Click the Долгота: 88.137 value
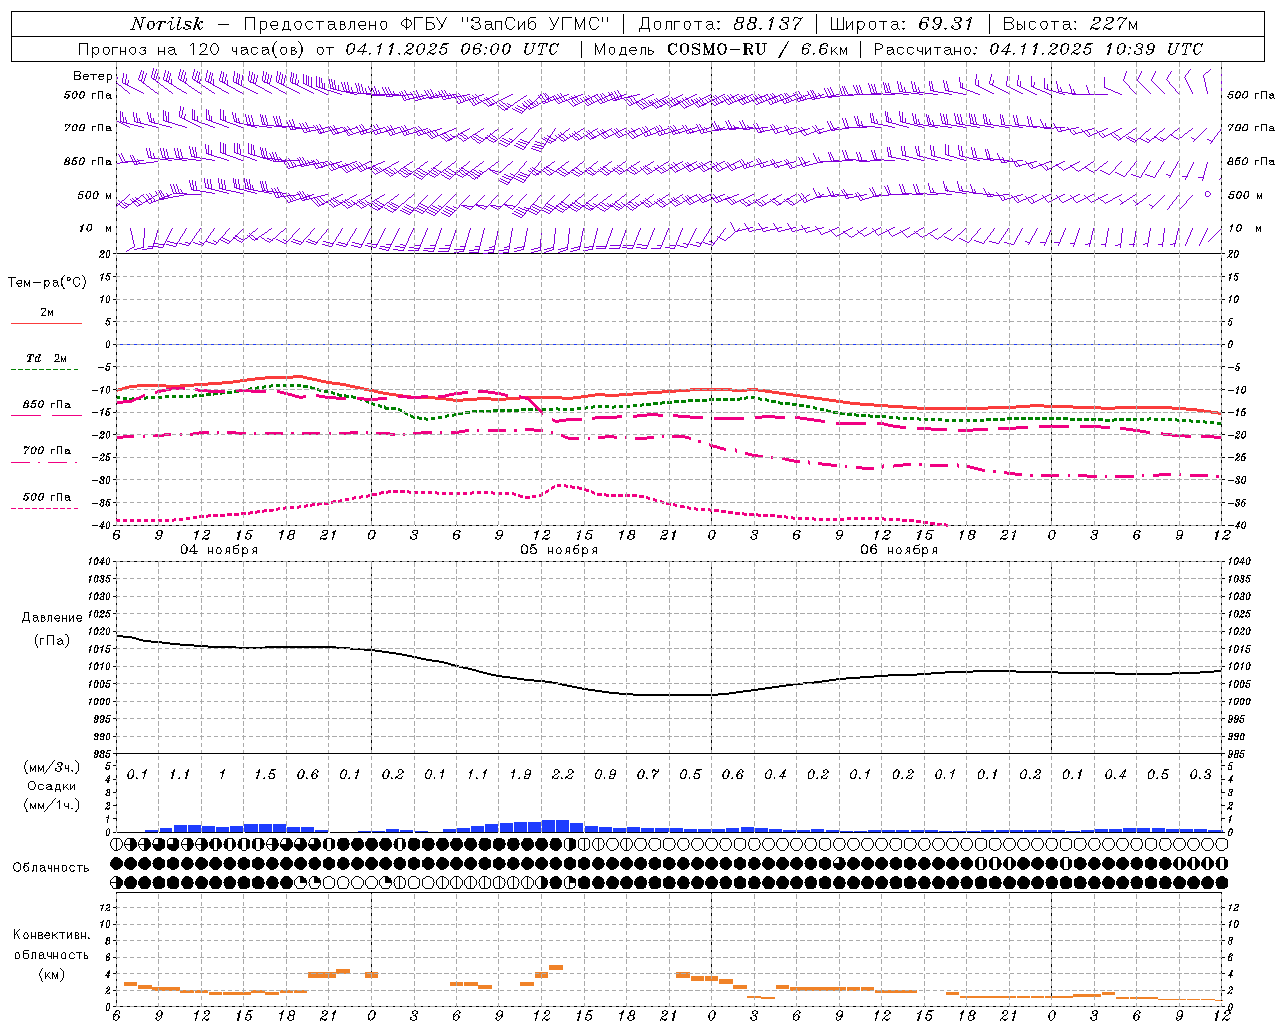This screenshot has height=1024, width=1280. pos(720,24)
